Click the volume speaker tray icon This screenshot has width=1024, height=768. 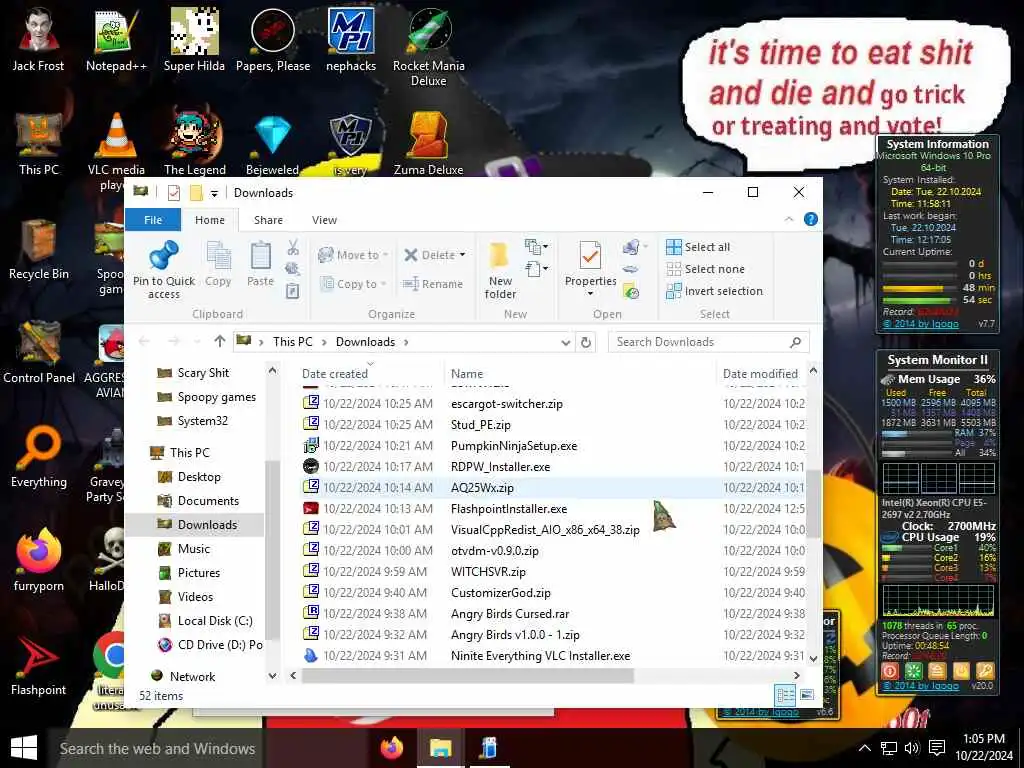point(912,748)
